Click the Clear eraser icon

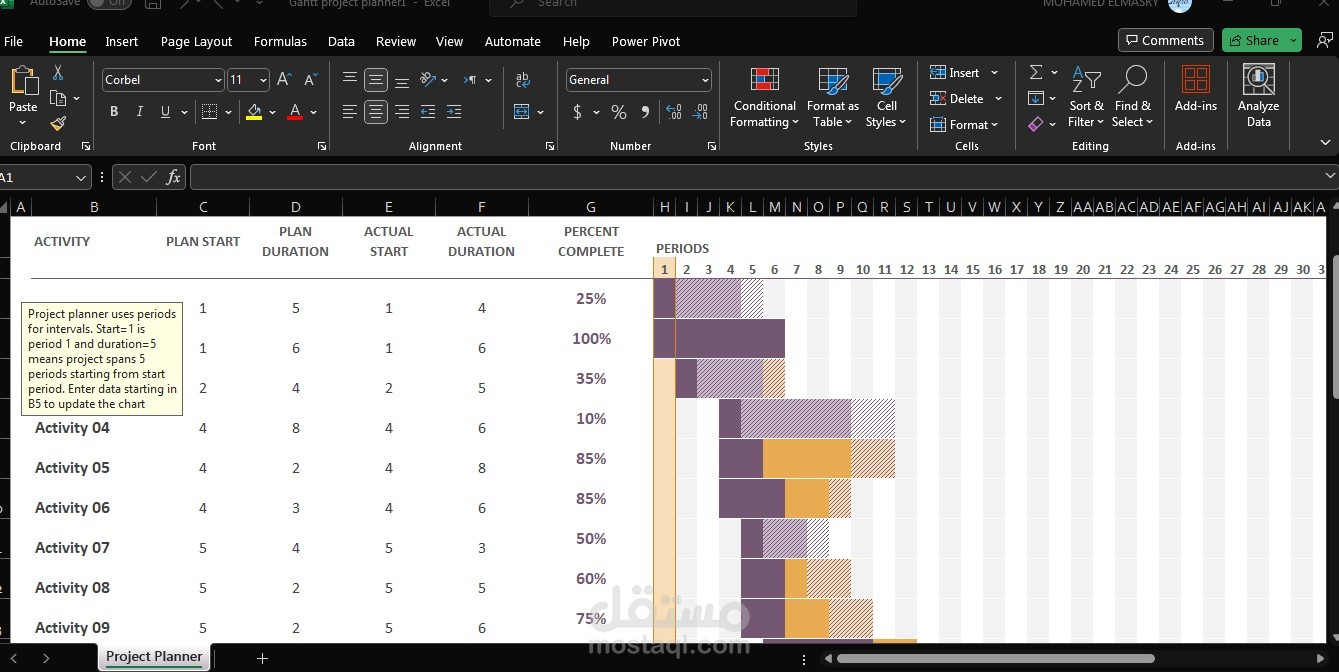click(1036, 124)
